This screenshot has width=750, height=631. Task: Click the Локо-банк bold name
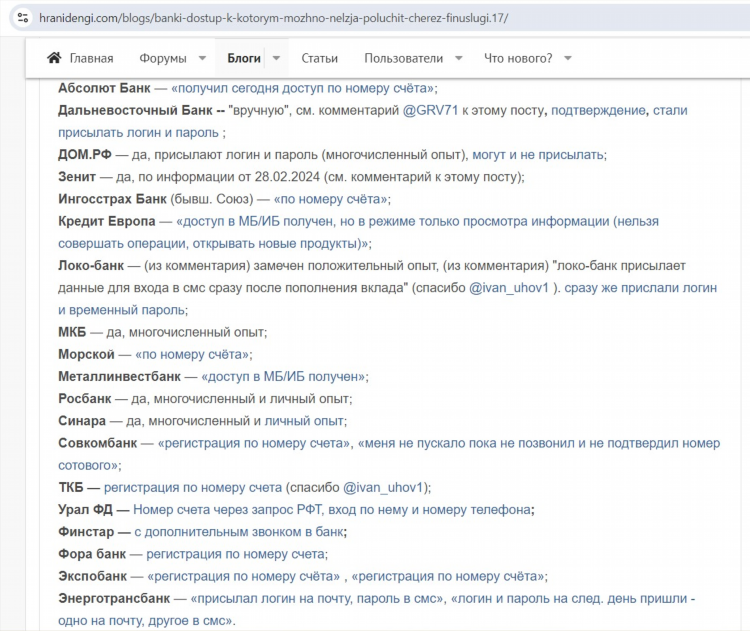click(91, 266)
